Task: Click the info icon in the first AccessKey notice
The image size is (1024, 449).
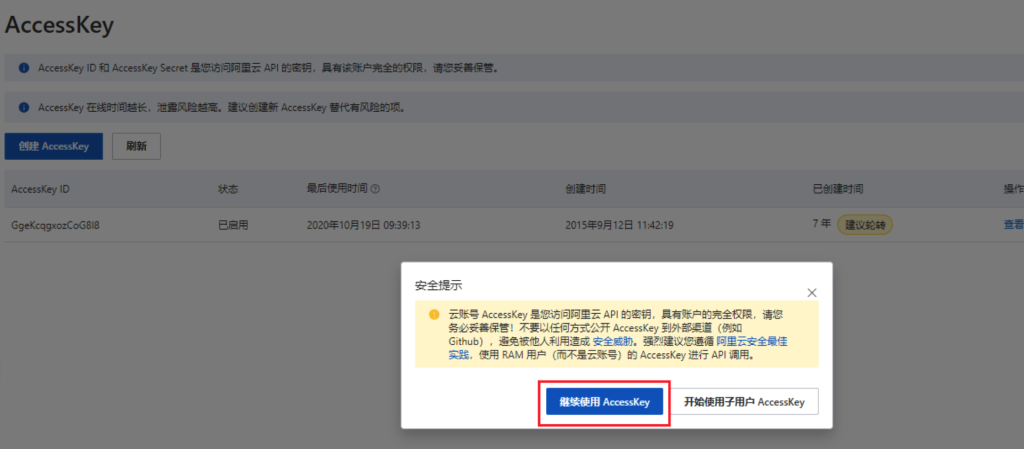Action: click(24, 68)
